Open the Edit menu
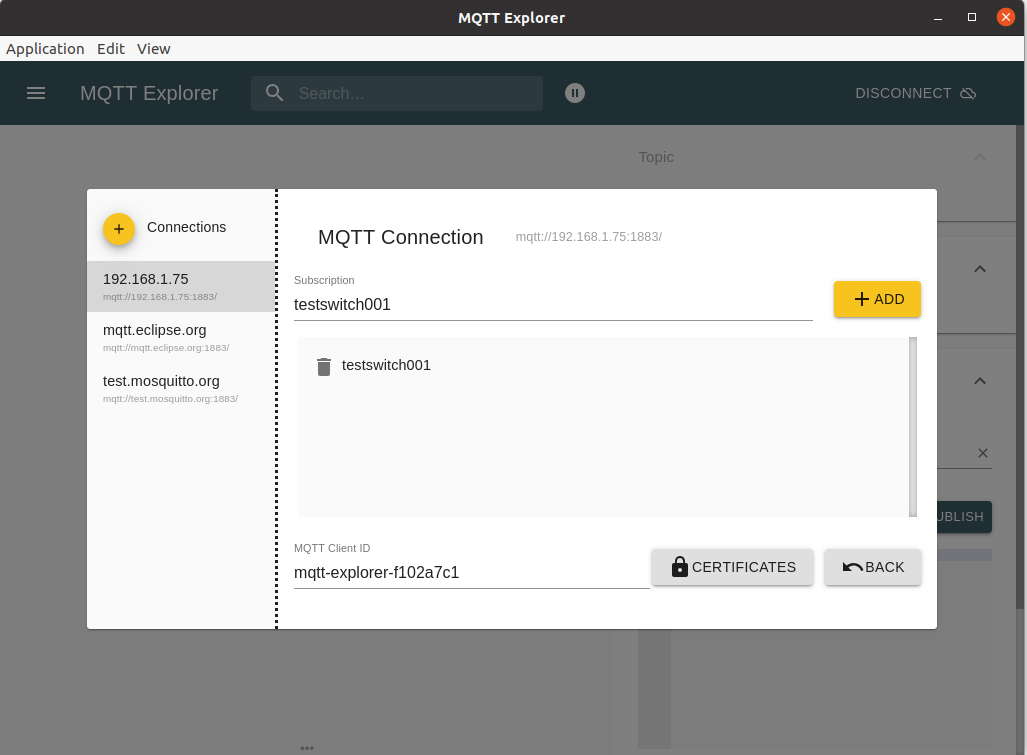Screen dimensions: 1027x755 [111, 49]
